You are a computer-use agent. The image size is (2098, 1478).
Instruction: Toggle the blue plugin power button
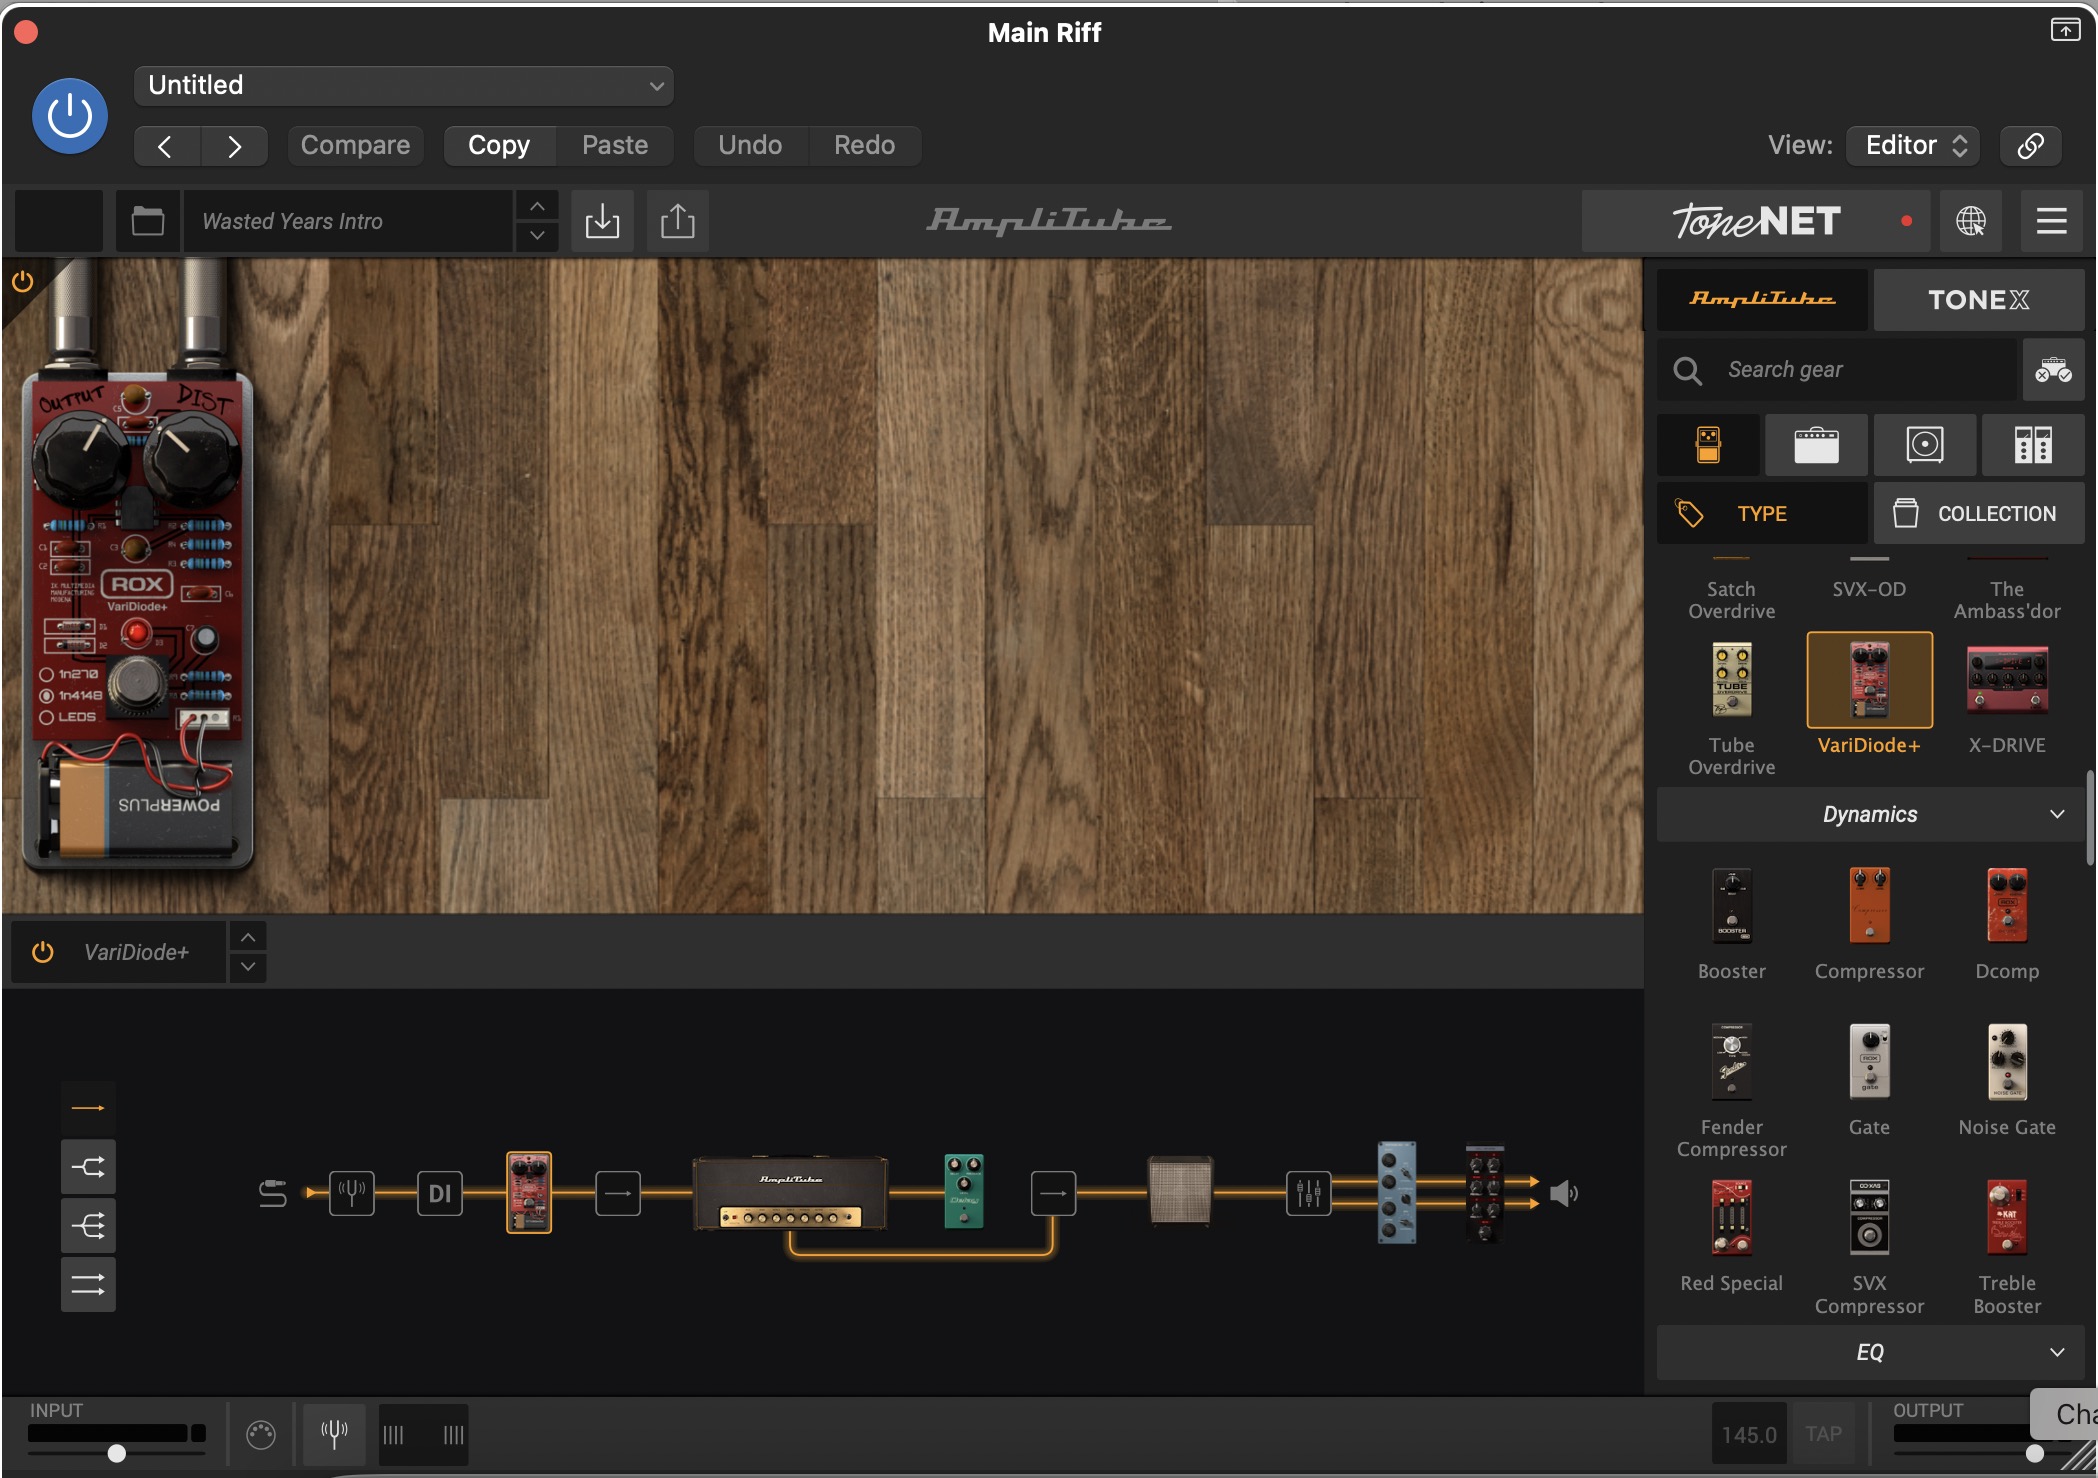[x=70, y=116]
